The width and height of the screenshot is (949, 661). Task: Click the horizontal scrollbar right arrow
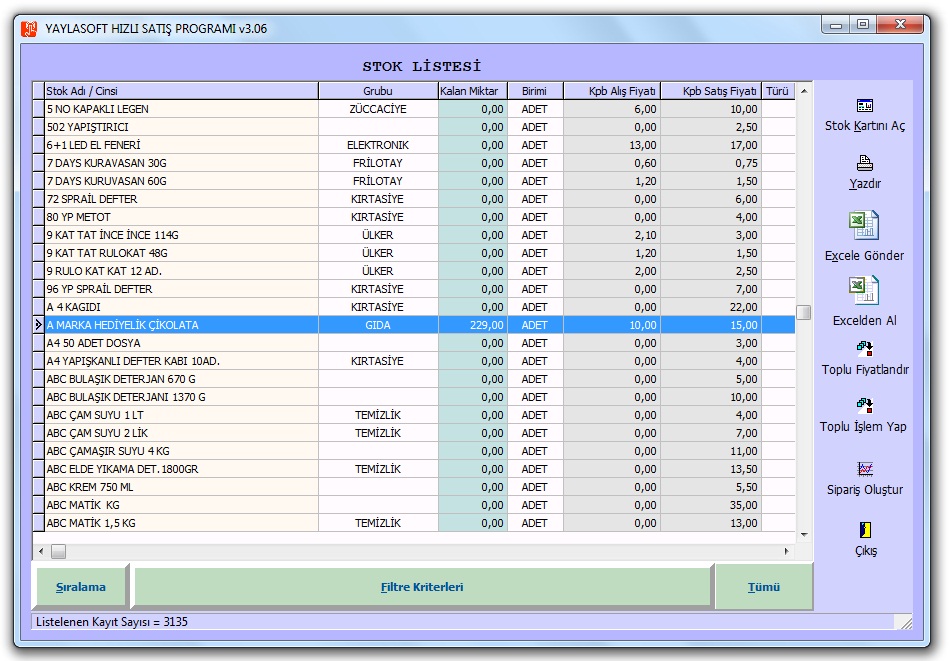coord(787,551)
